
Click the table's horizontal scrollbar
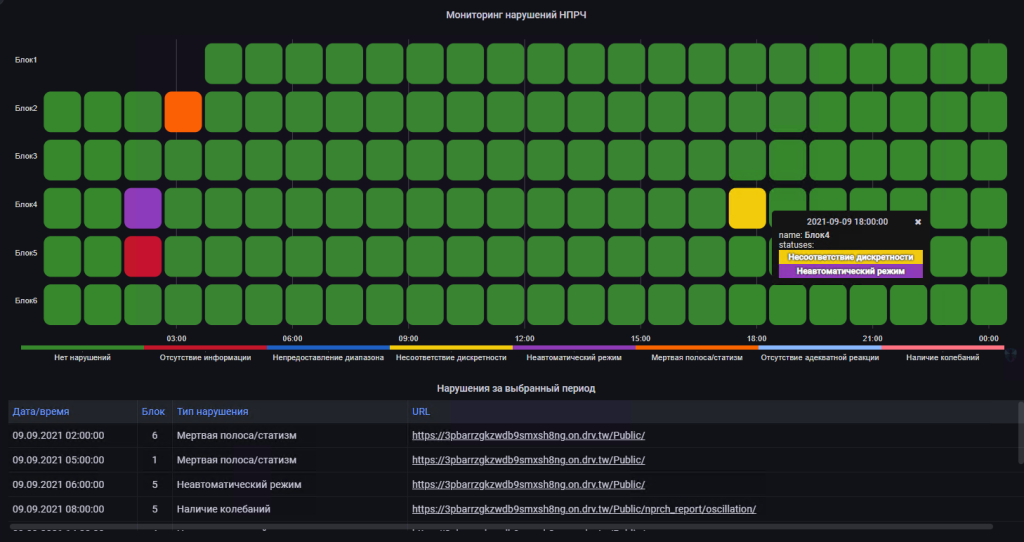[500, 526]
